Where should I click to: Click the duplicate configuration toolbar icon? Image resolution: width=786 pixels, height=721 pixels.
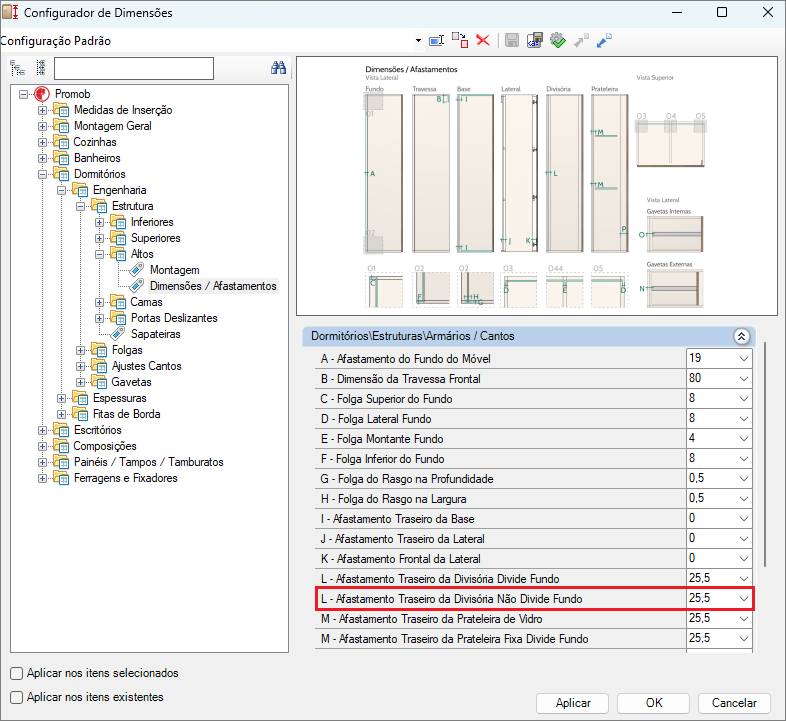(x=459, y=40)
